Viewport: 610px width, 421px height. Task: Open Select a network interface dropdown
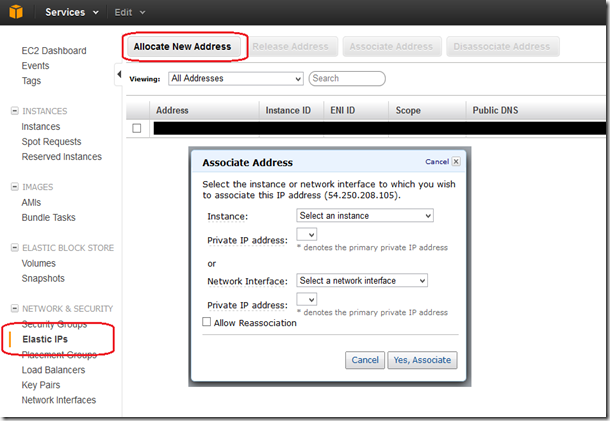tap(362, 281)
